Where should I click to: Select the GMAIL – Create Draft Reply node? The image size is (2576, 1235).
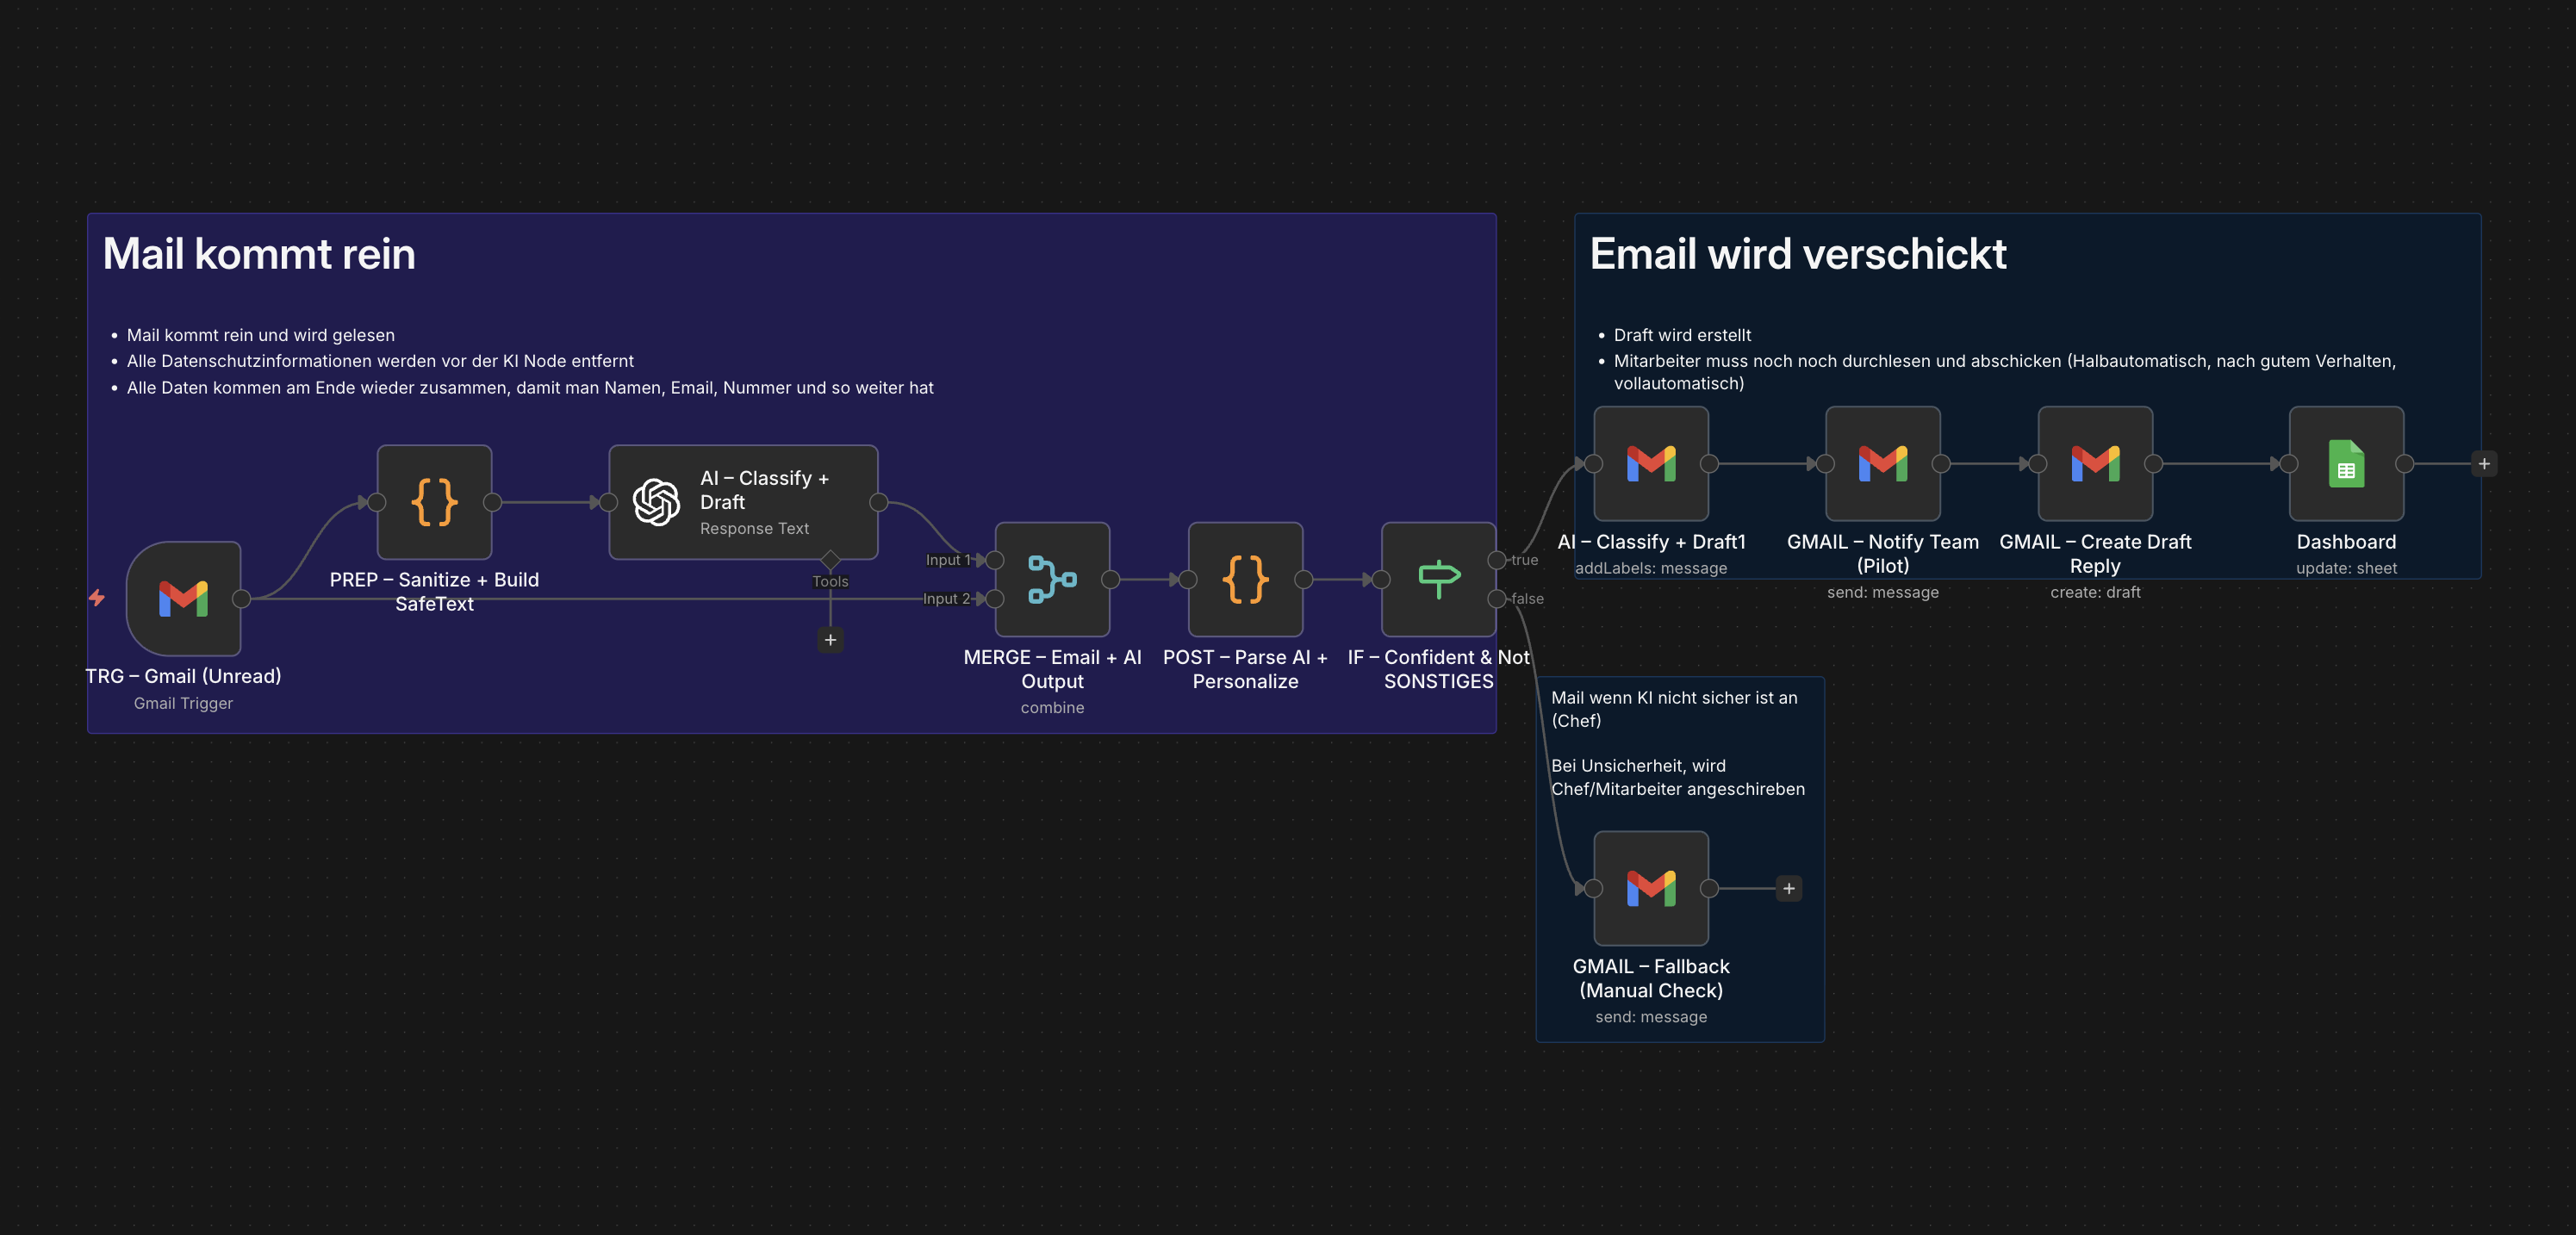[2095, 463]
